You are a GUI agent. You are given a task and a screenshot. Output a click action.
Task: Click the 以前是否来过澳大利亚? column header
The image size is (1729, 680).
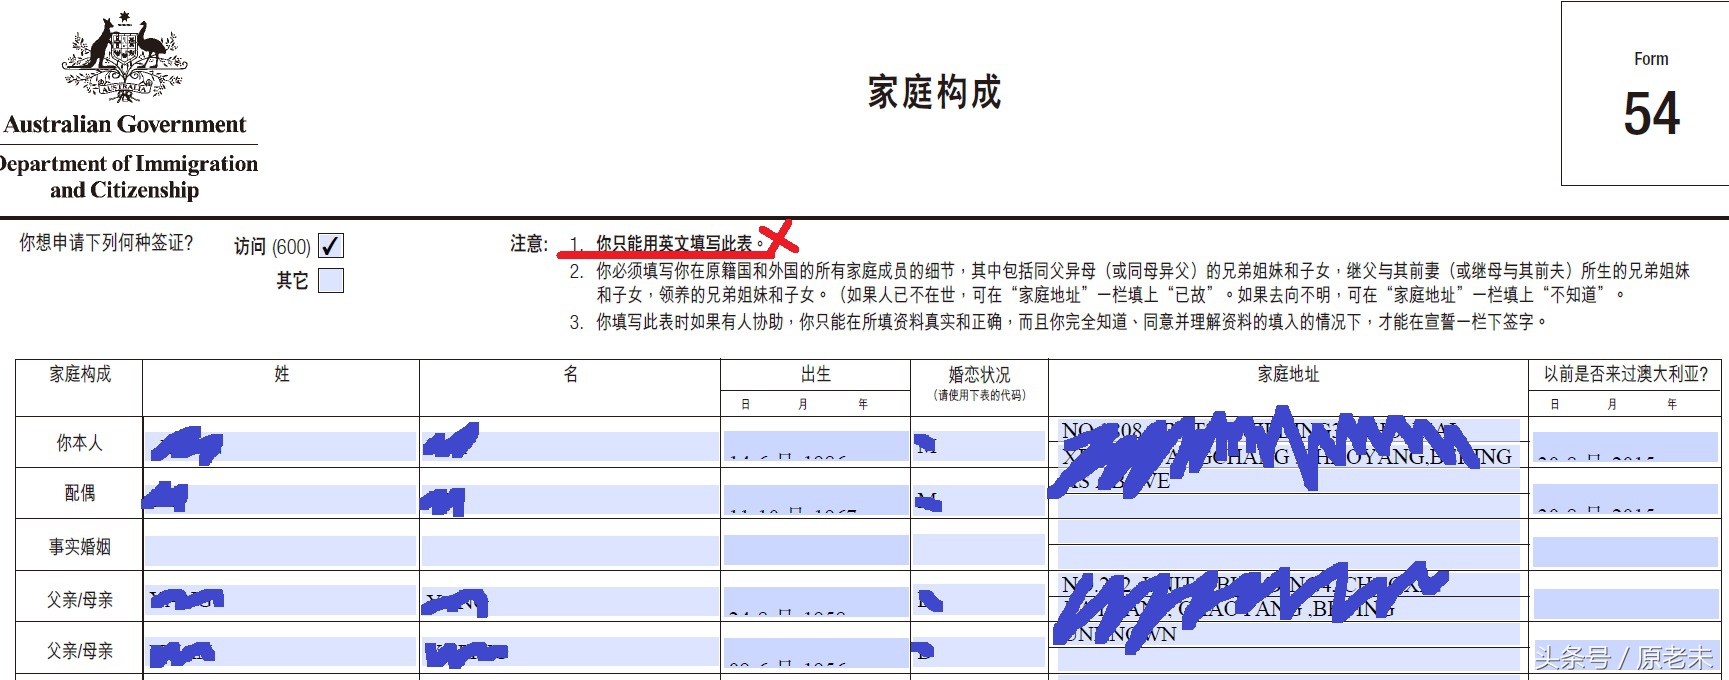point(1626,375)
